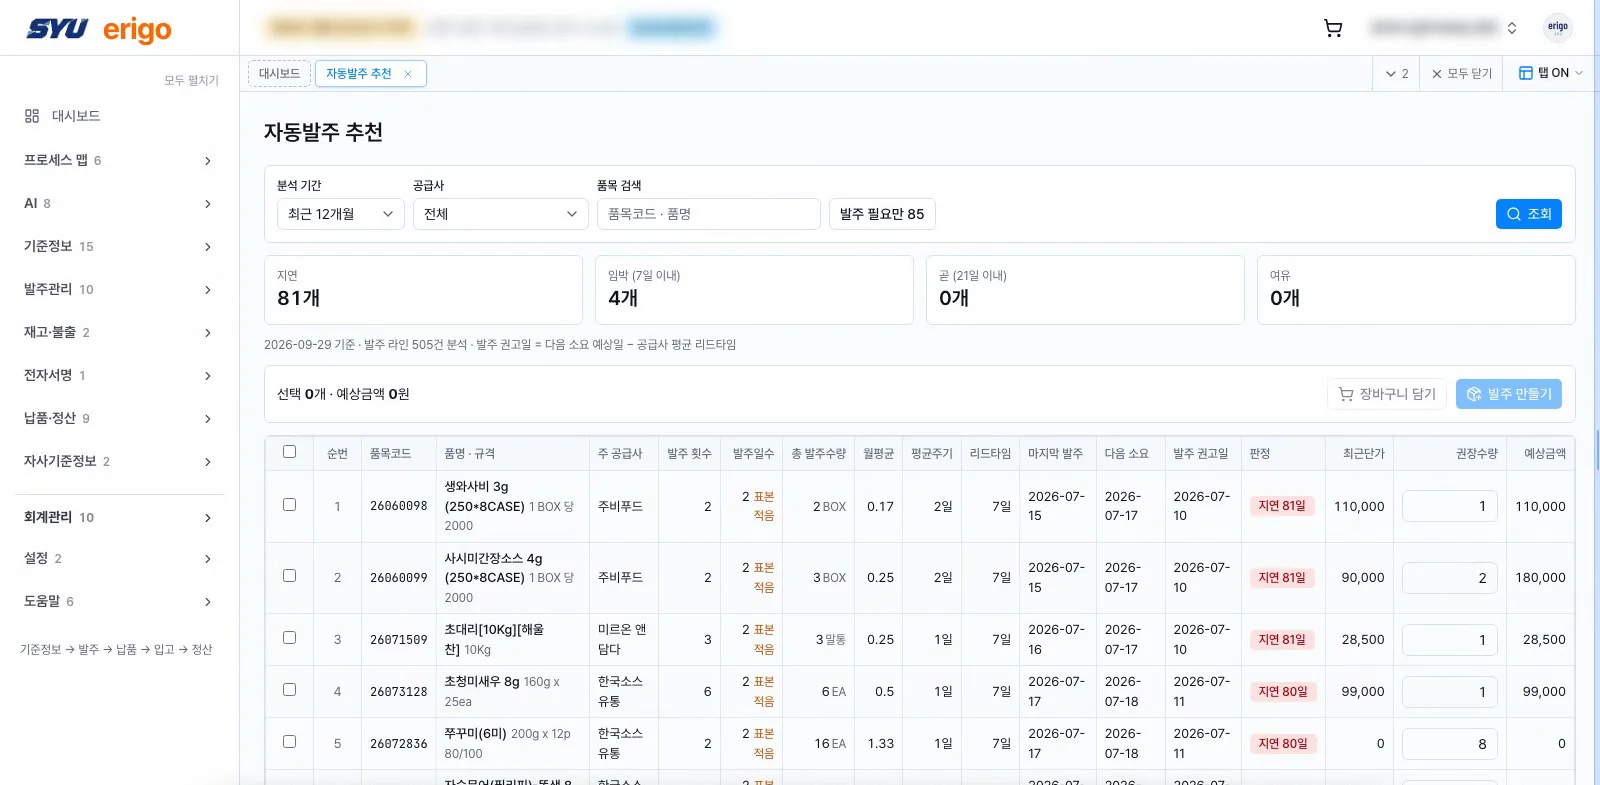Expand the AI sidebar menu
The image size is (1600, 785).
119,203
